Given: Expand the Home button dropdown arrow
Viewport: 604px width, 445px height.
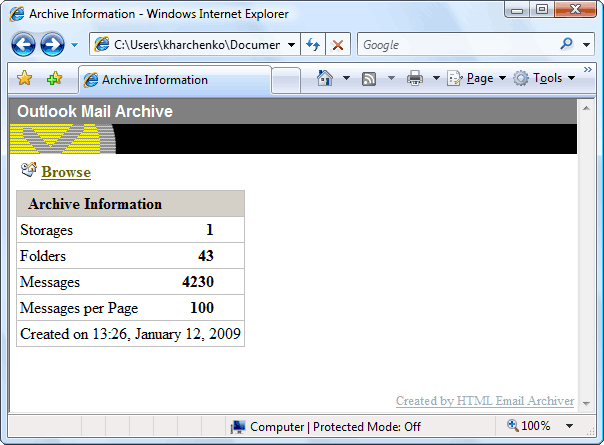Looking at the screenshot, I should point(346,78).
